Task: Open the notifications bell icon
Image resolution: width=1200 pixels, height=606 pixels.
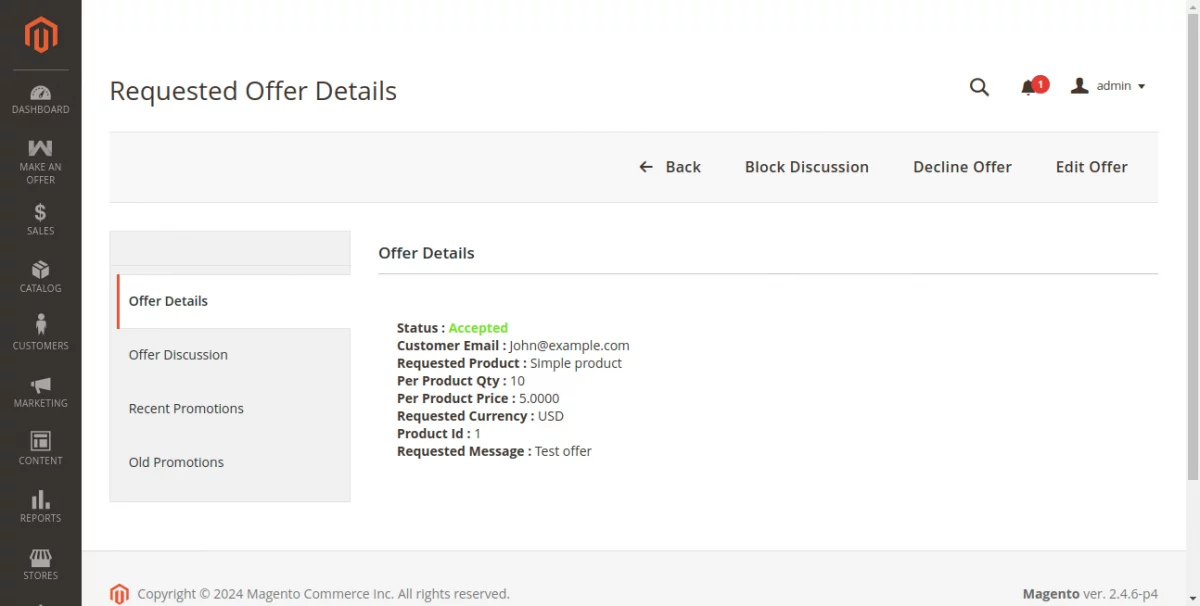Action: click(1028, 87)
